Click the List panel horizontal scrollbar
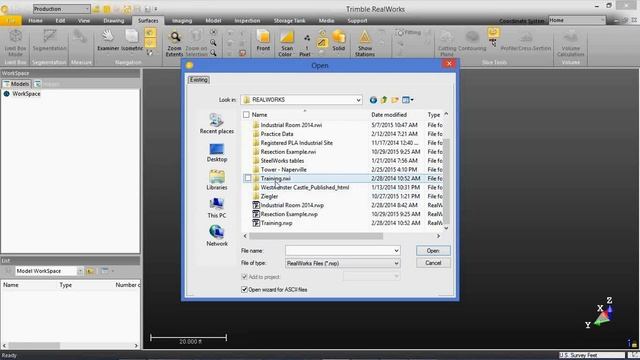The image size is (640, 360). point(34,346)
